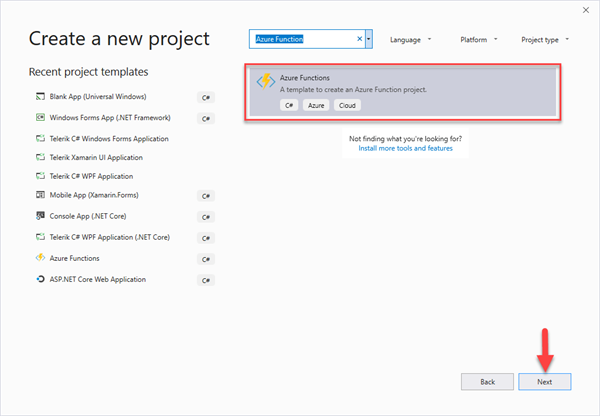Click the template description 'A template to create an Azure Function project.'
Image resolution: width=600 pixels, height=416 pixels.
pos(353,90)
